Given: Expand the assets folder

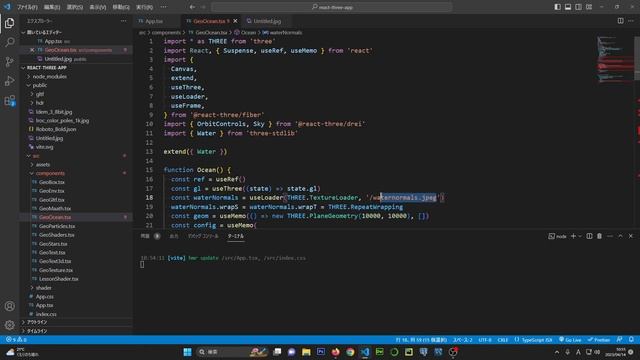Looking at the screenshot, I should pyautogui.click(x=76, y=164).
